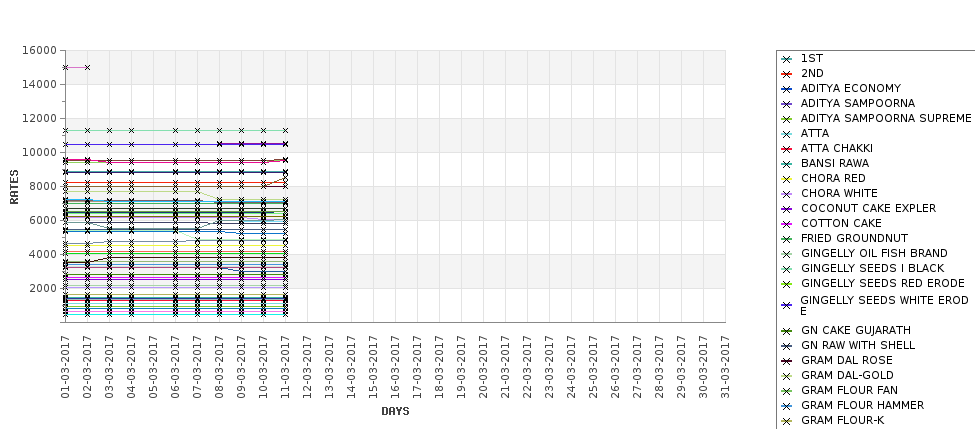Select the ADITYA ECONOMY legend label

[851, 88]
